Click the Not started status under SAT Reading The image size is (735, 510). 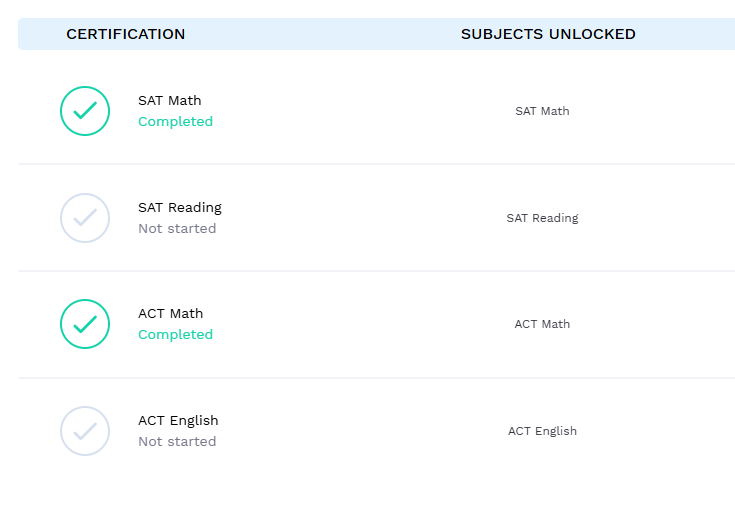coord(177,229)
